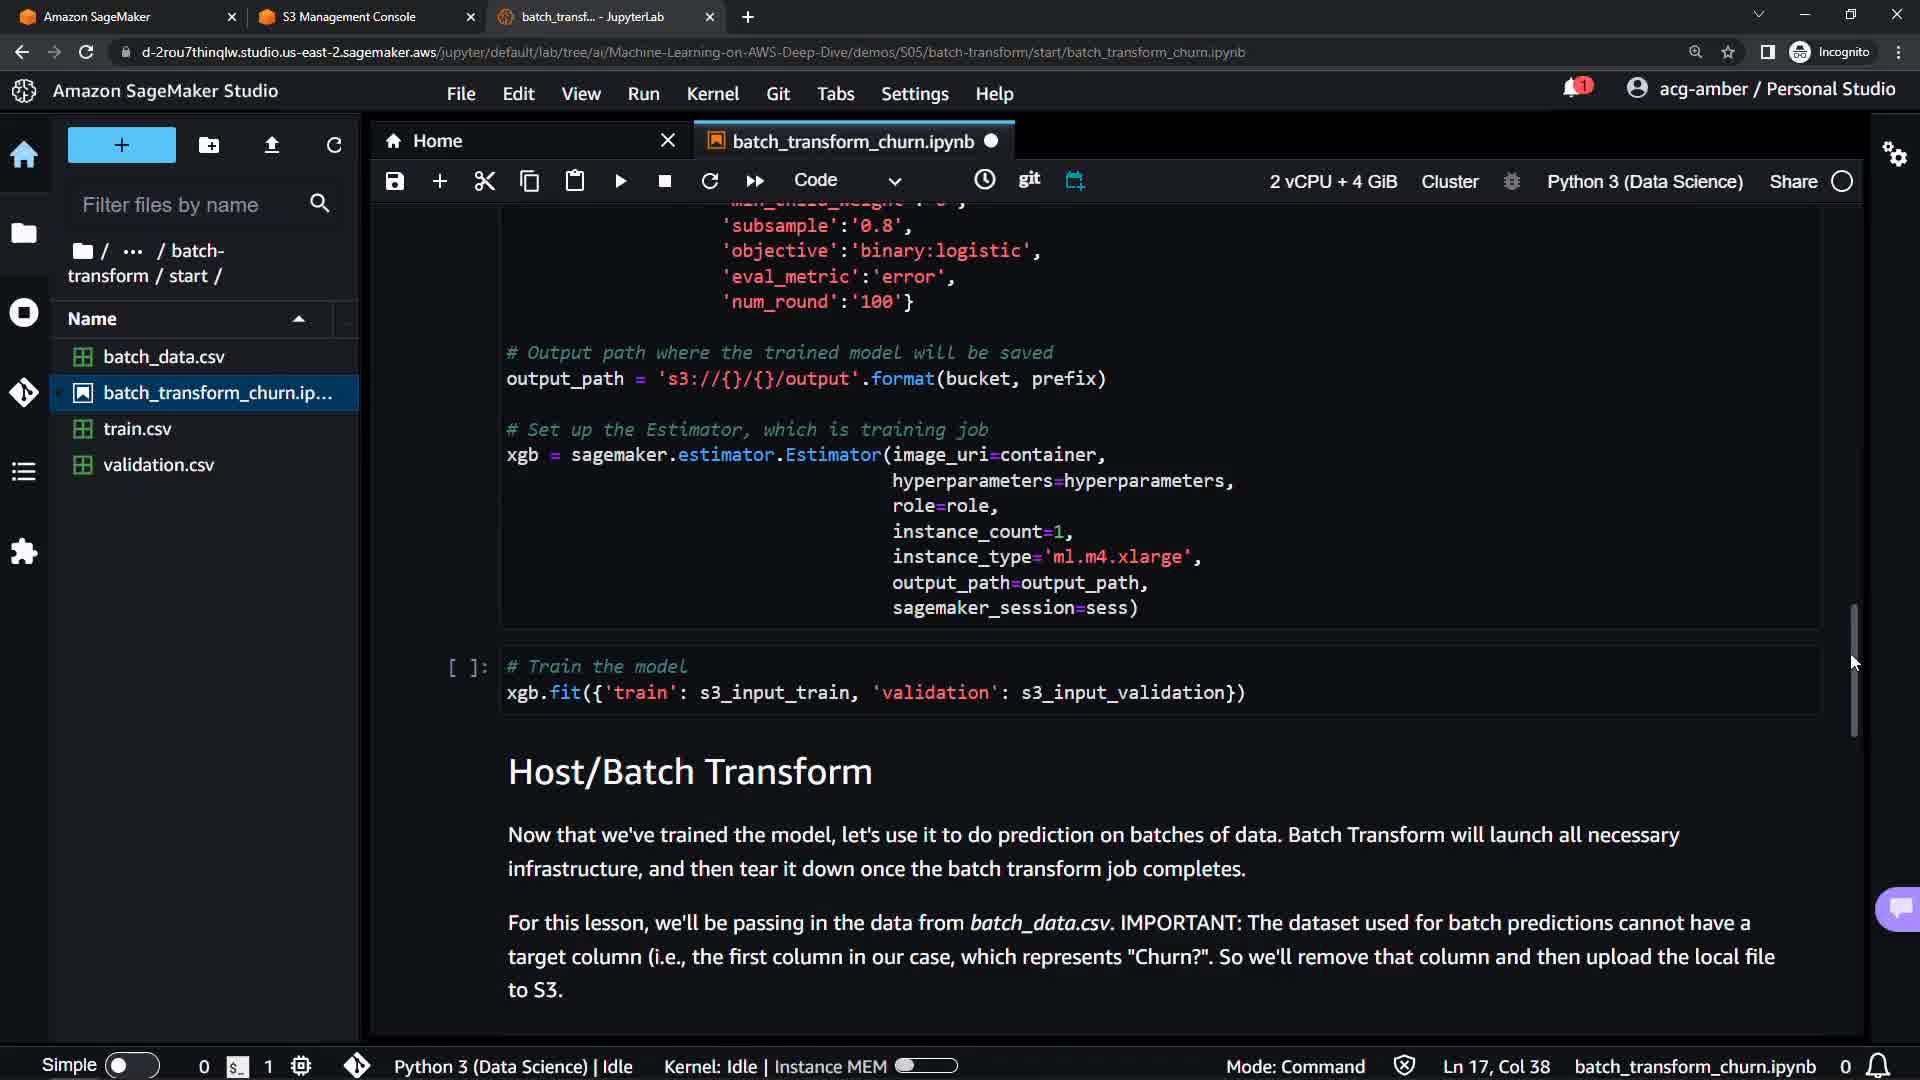Sort the file list by clicking the Name header
The height and width of the screenshot is (1080, 1920).
(92, 319)
